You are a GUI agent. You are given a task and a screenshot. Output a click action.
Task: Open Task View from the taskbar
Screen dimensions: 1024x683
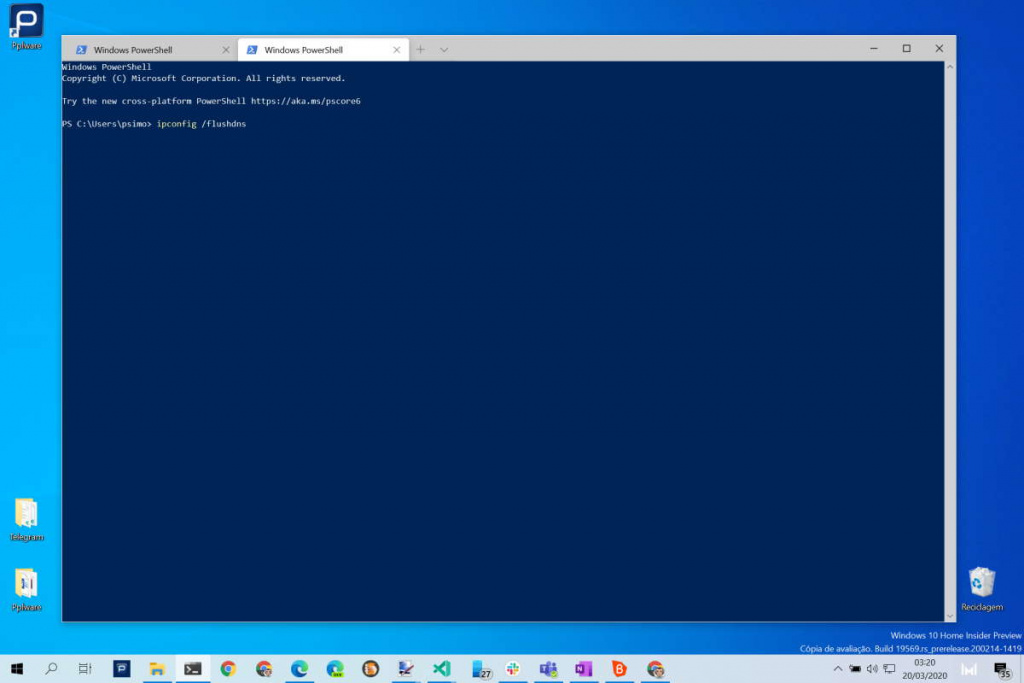click(86, 669)
